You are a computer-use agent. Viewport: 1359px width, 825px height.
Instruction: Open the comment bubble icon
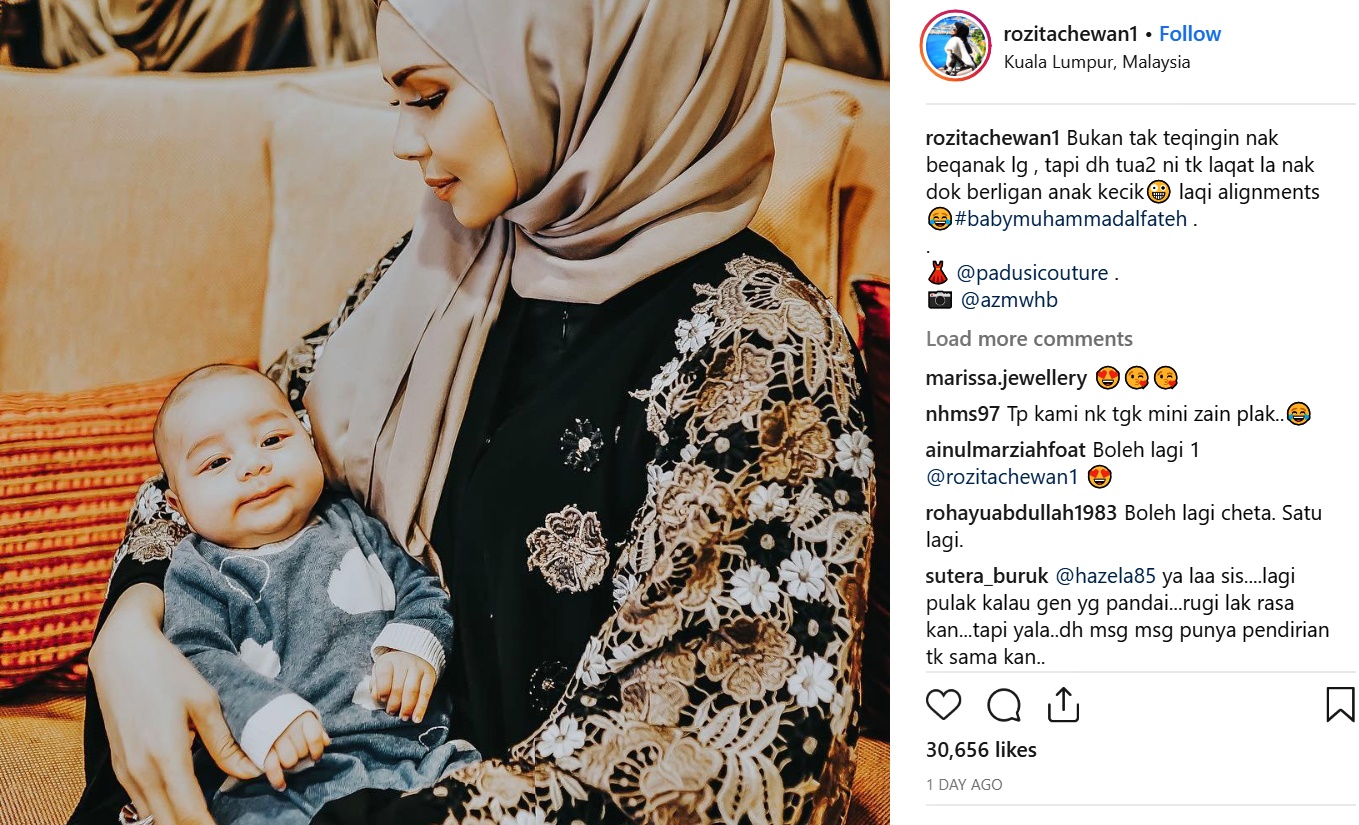click(x=1003, y=705)
